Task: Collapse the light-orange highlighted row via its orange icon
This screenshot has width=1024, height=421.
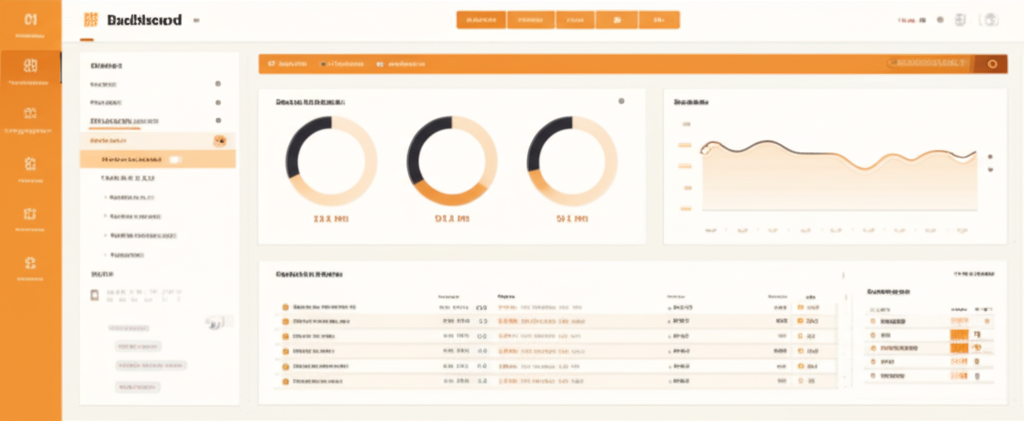Action: 219,140
